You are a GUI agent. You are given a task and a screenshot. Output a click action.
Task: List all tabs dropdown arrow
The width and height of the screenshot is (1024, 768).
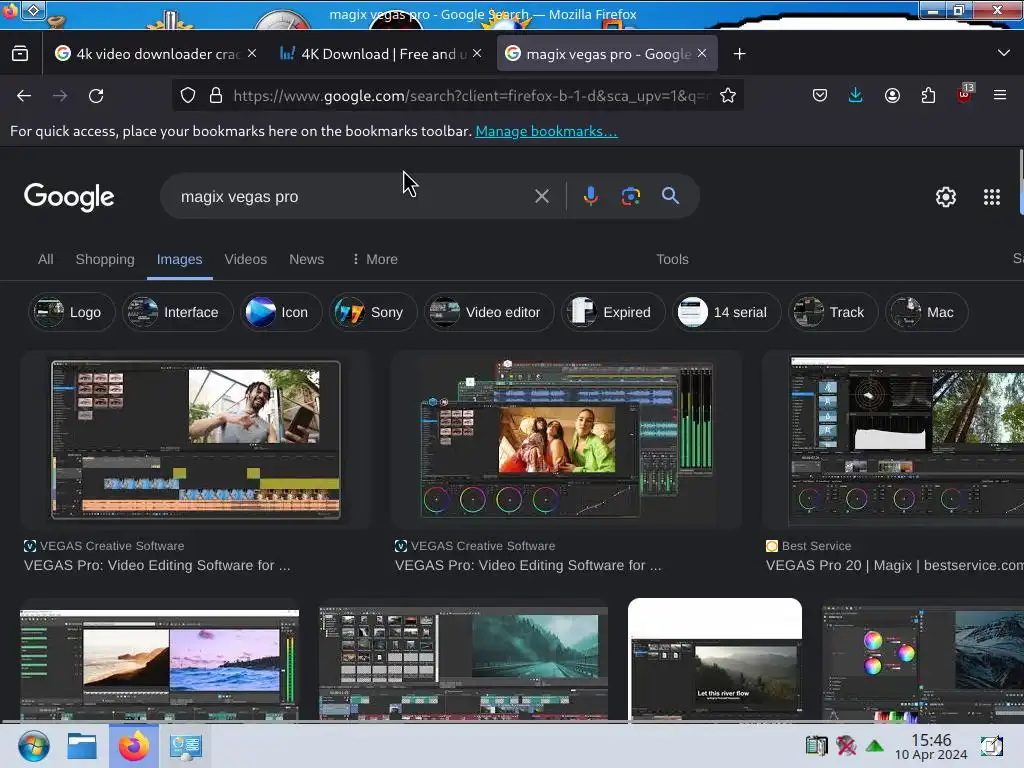tap(1004, 53)
